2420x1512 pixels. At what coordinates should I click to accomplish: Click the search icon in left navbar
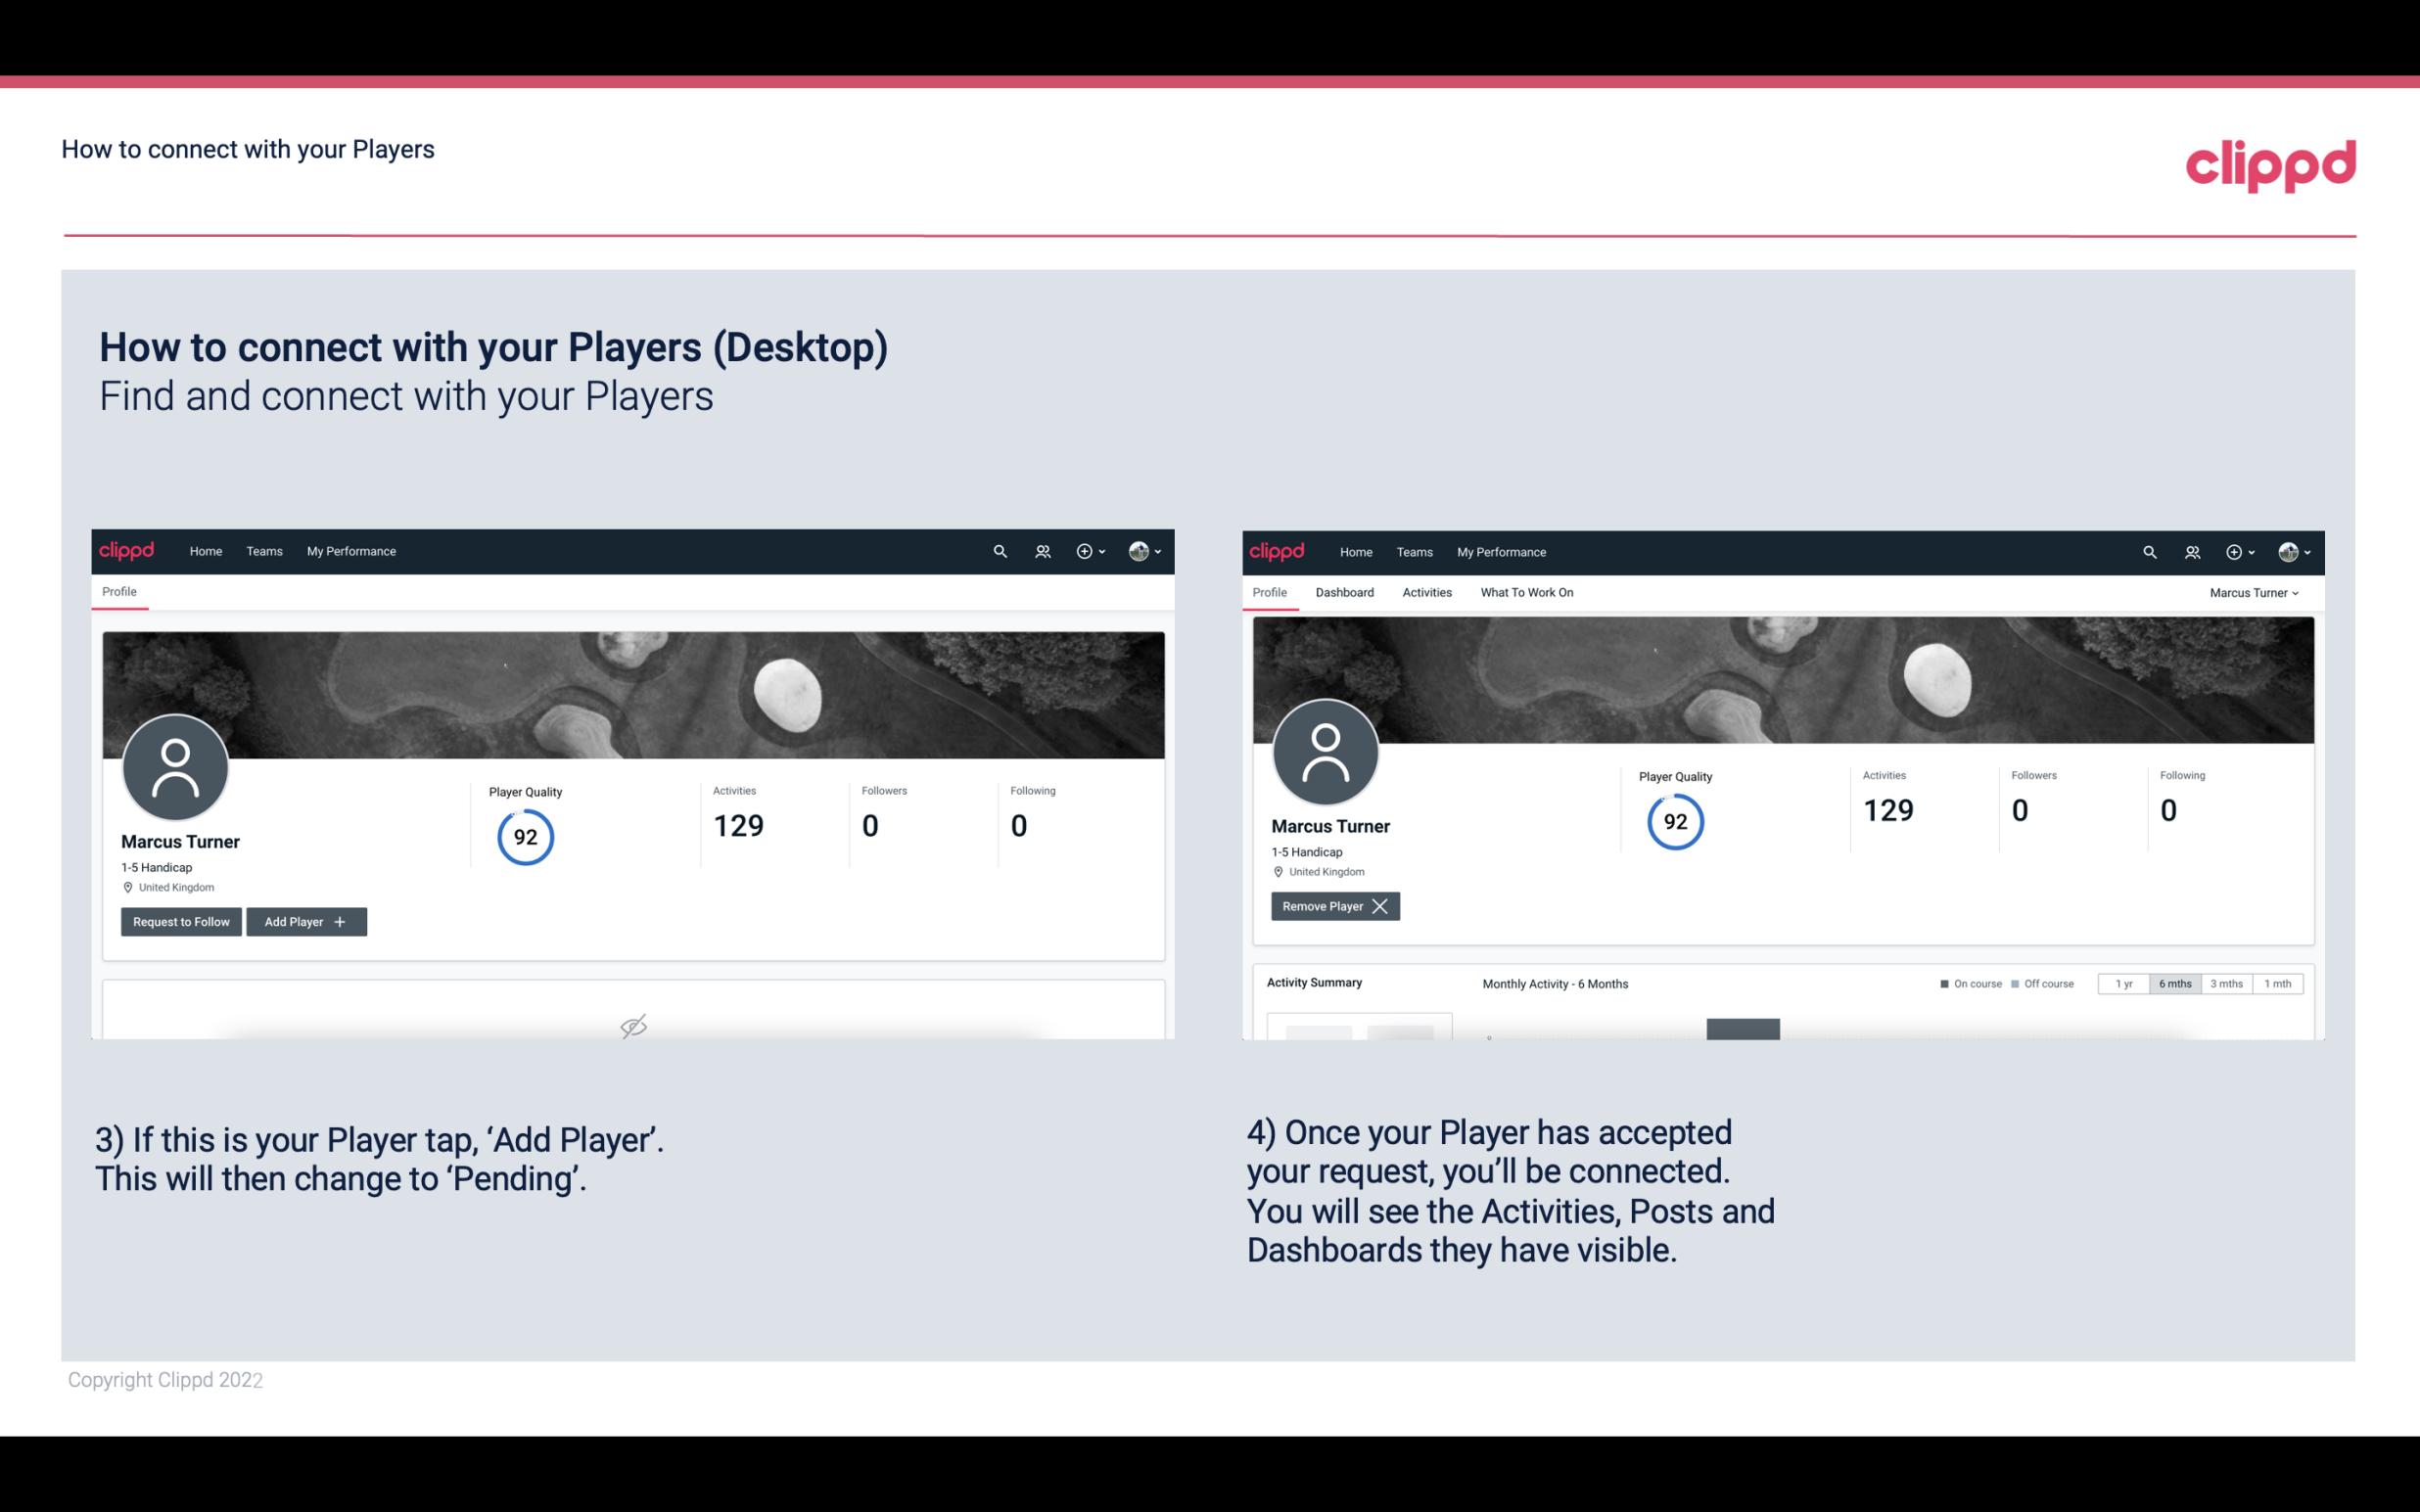pyautogui.click(x=999, y=552)
